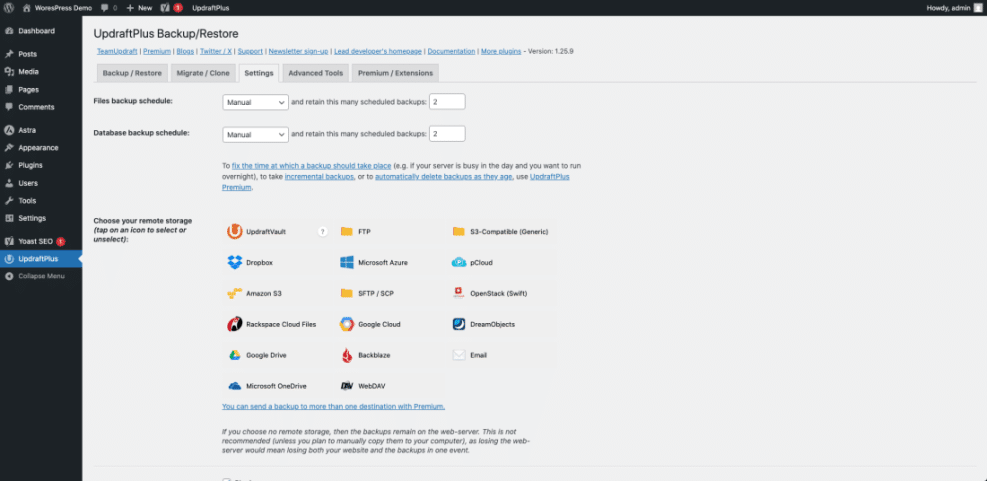Select Backblaze storage
The height and width of the screenshot is (481, 987).
pos(390,355)
